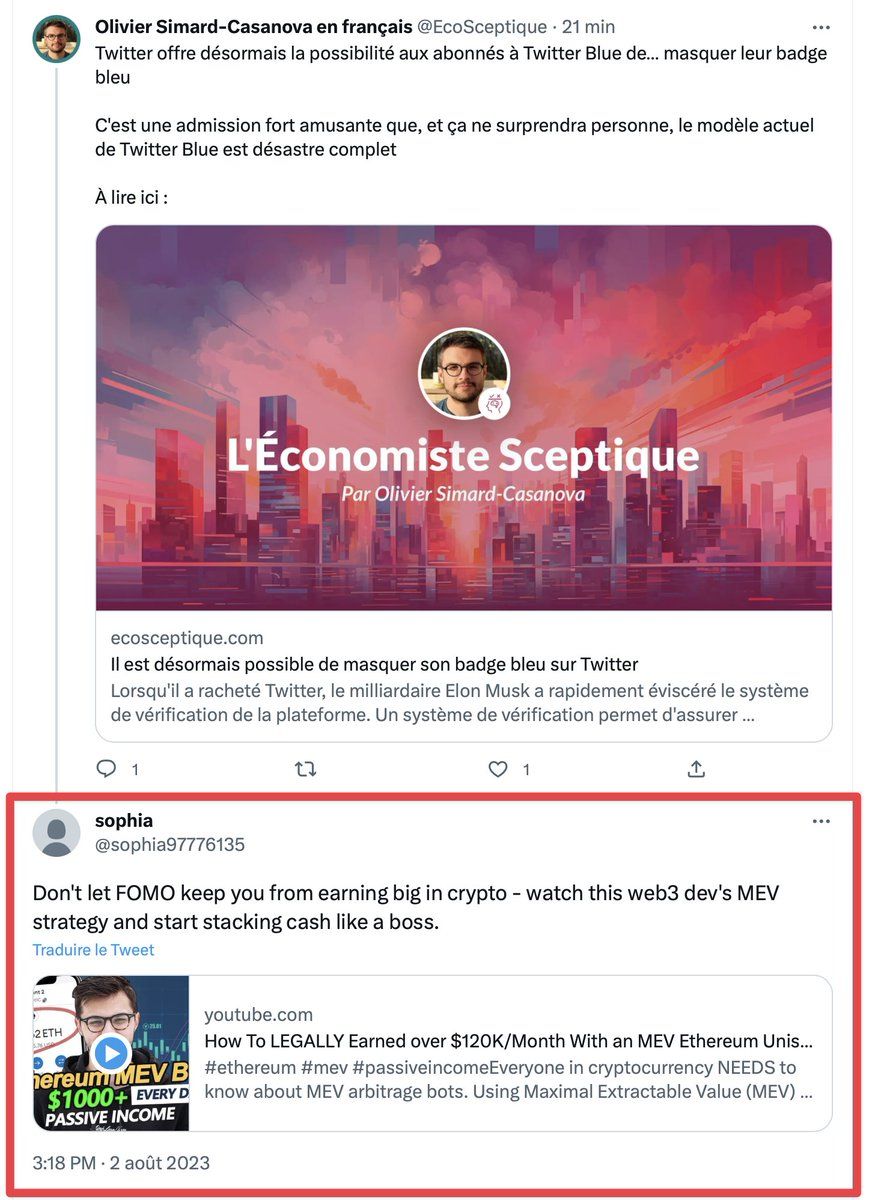
Task: Click the retweet icon under Olivier's tweet
Action: 306,769
